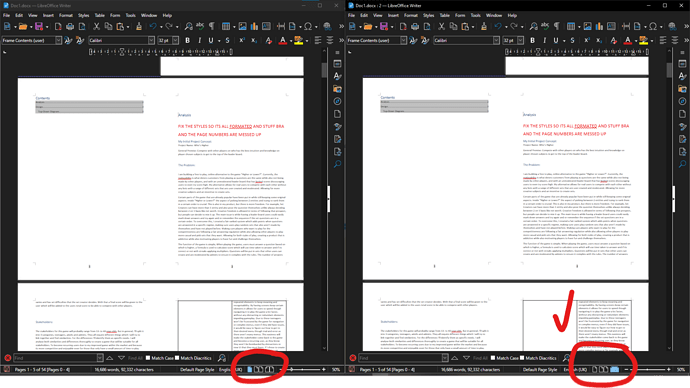Open Styles sidebar deck in left window
The image size is (690, 388).
338,76
